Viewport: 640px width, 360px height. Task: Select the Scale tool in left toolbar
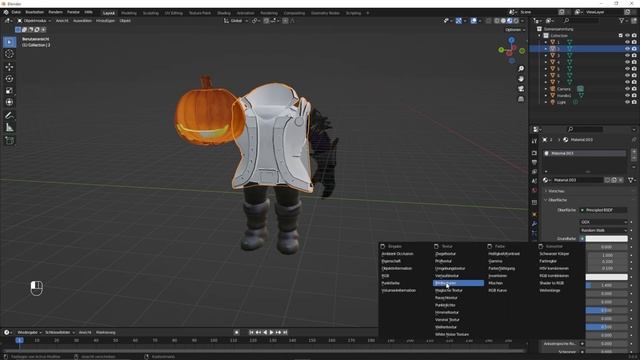(9, 91)
